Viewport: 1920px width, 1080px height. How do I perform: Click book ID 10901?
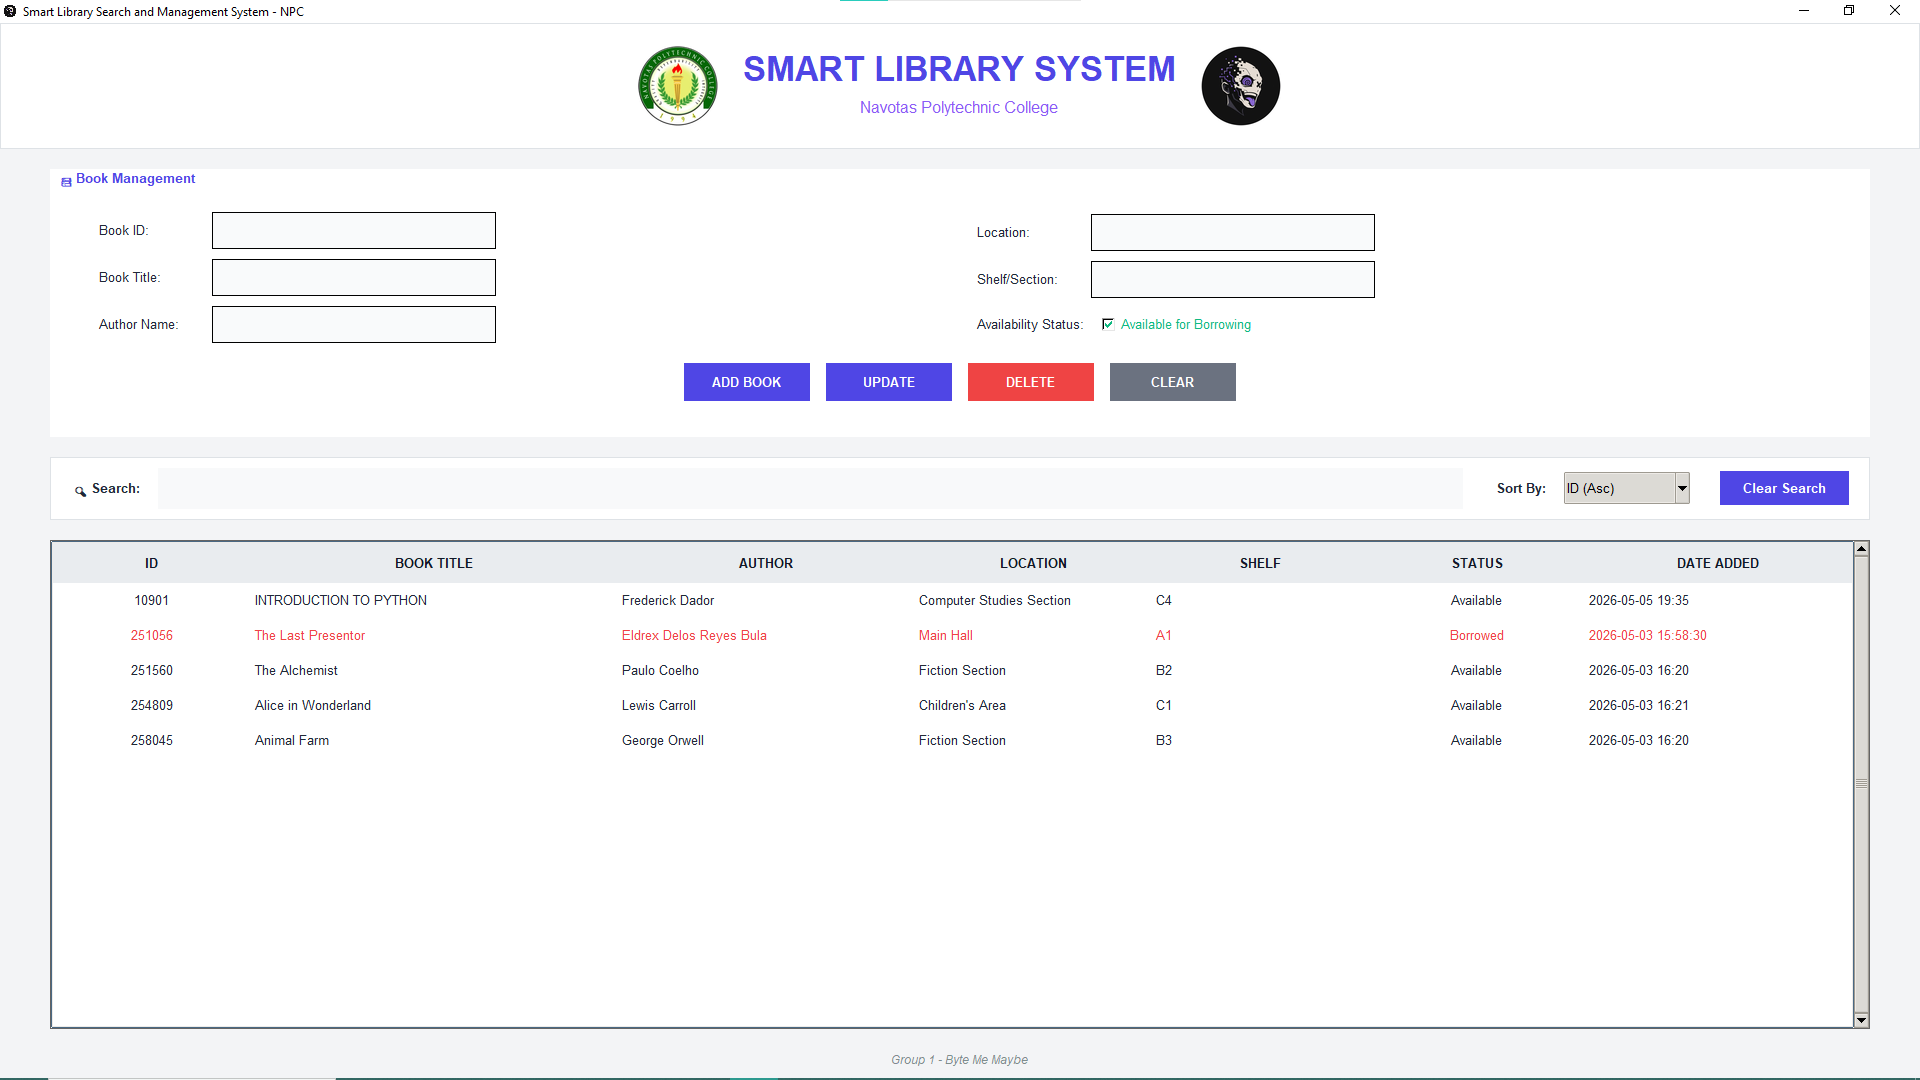[x=152, y=600]
